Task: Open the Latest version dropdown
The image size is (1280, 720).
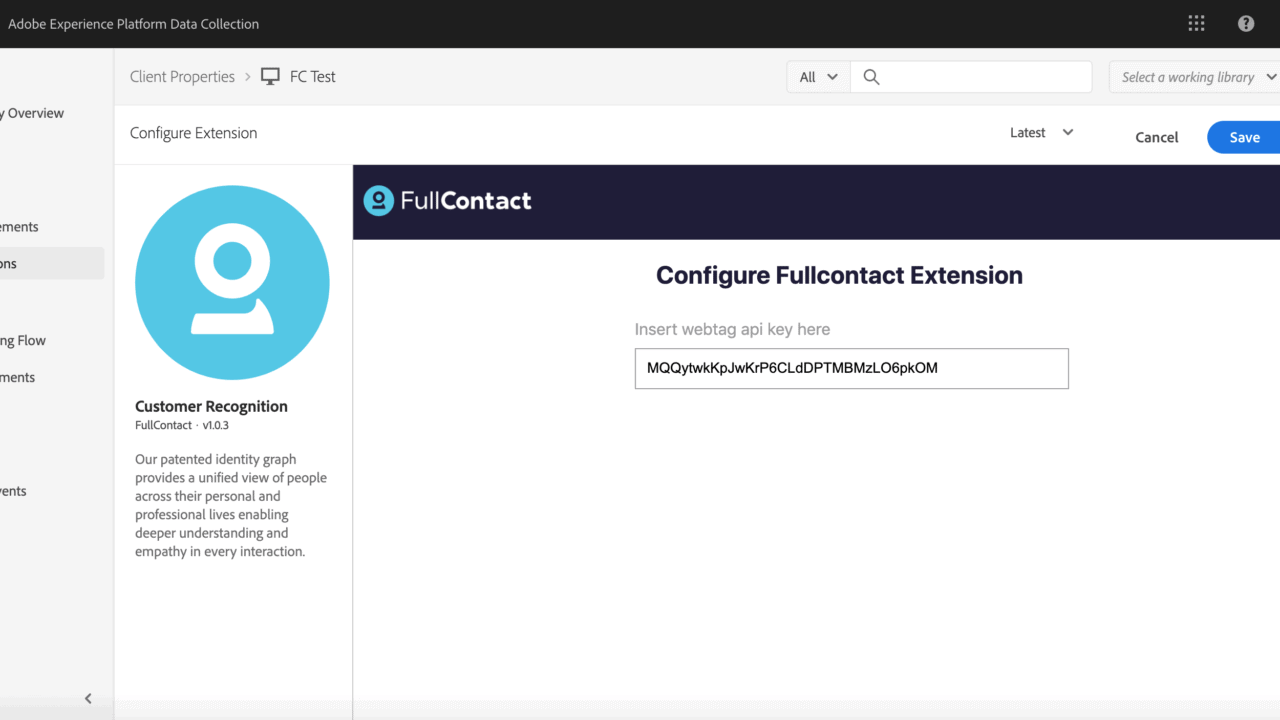Action: pos(1041,133)
